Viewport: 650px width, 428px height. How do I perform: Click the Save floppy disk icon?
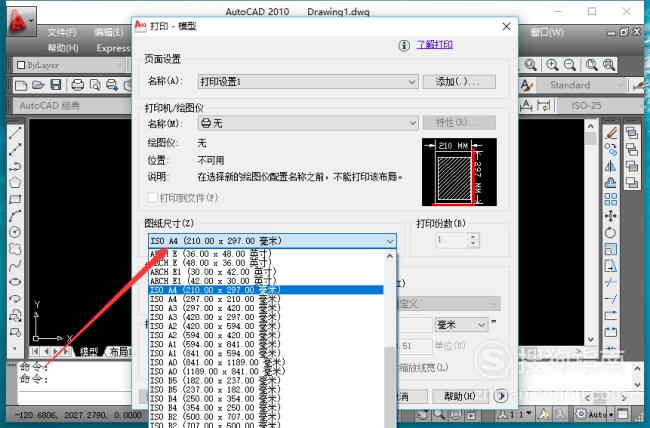[56, 85]
